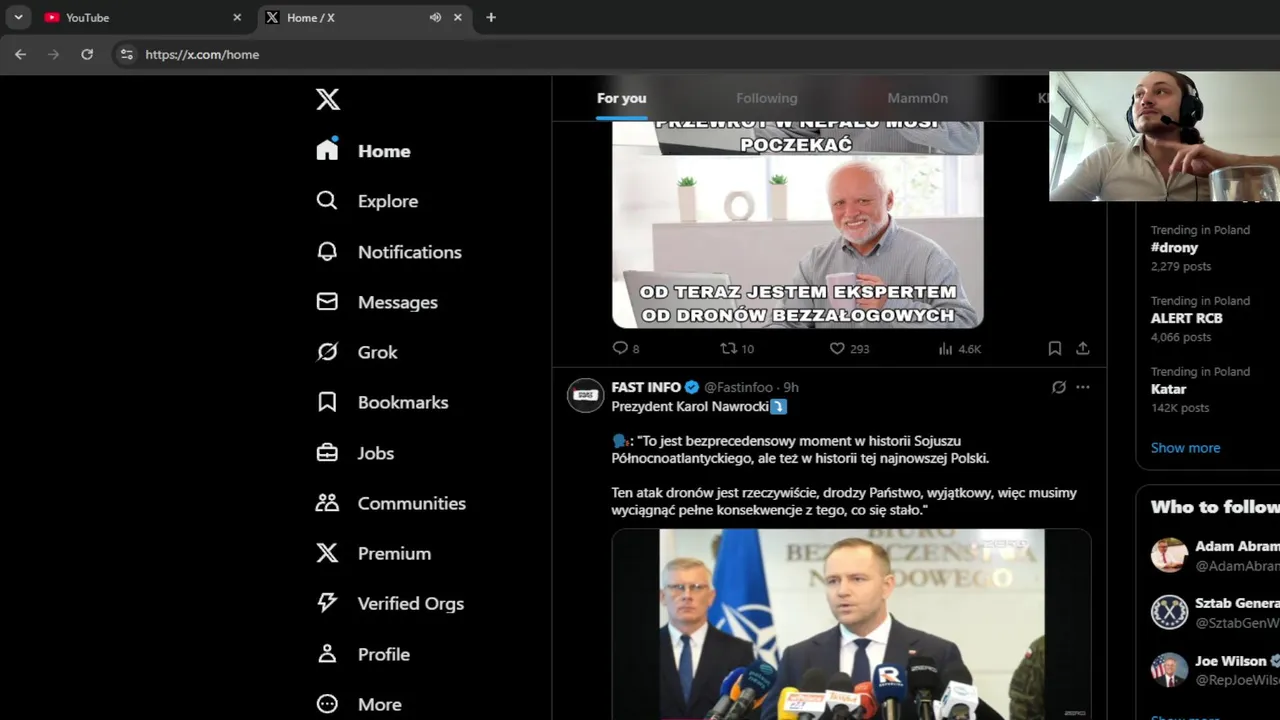Repost the meme post with 10 reposts
Viewport: 1280px width, 720px height.
coord(737,348)
